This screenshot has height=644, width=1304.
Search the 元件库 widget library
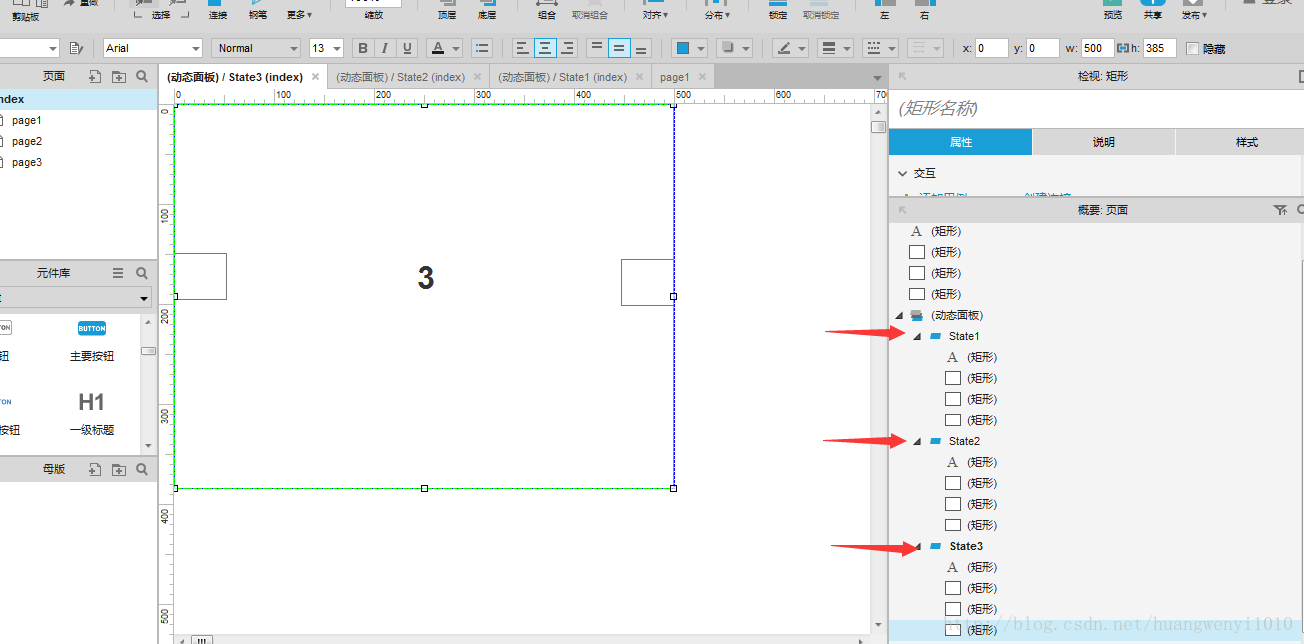click(142, 273)
